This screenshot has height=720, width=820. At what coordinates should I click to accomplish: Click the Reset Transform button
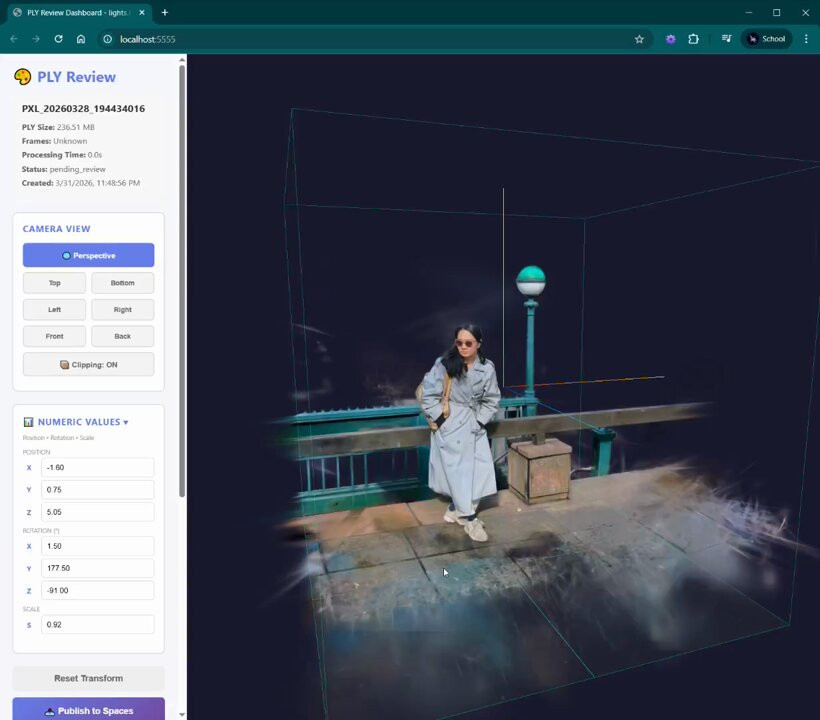tap(88, 678)
